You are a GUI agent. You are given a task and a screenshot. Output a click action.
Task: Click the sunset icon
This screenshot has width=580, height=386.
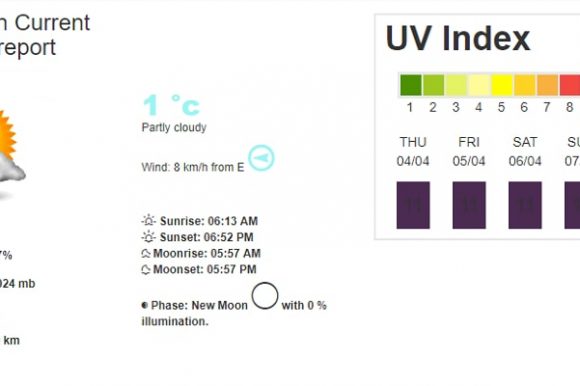(149, 237)
